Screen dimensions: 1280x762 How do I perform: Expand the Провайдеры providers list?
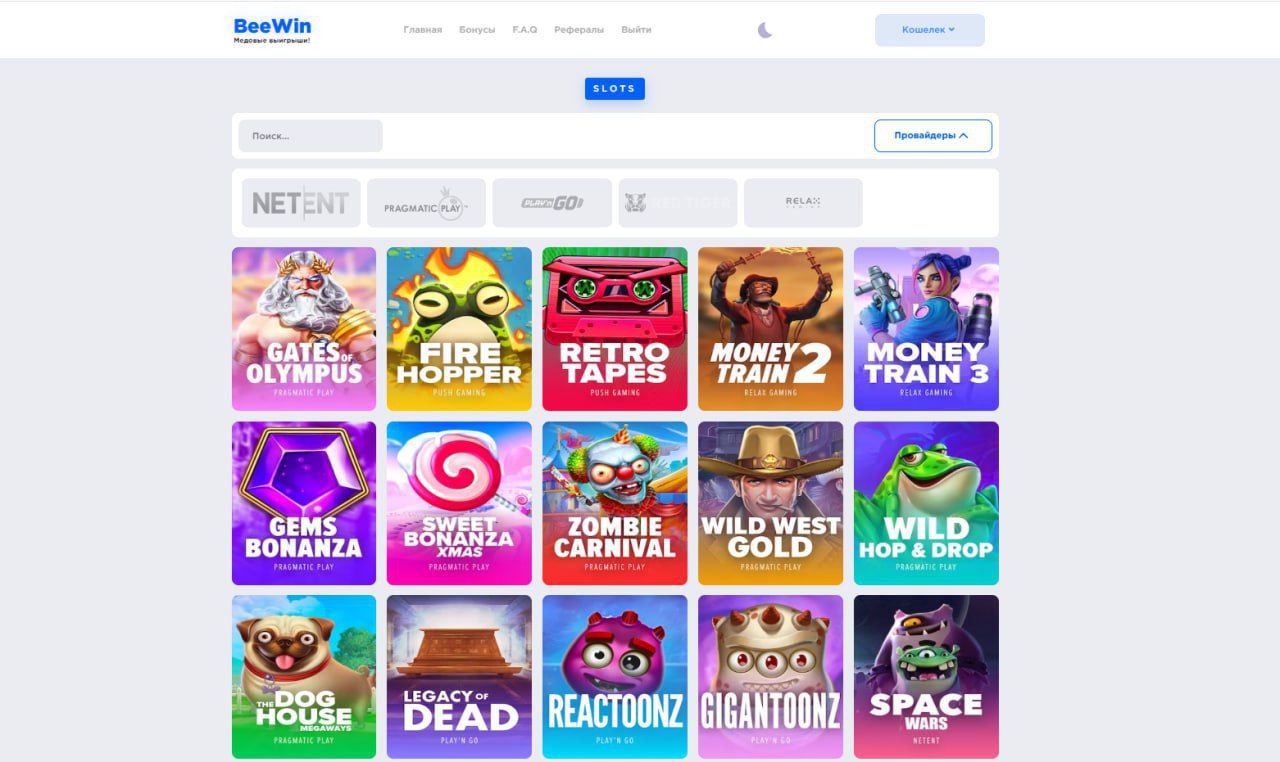point(933,136)
